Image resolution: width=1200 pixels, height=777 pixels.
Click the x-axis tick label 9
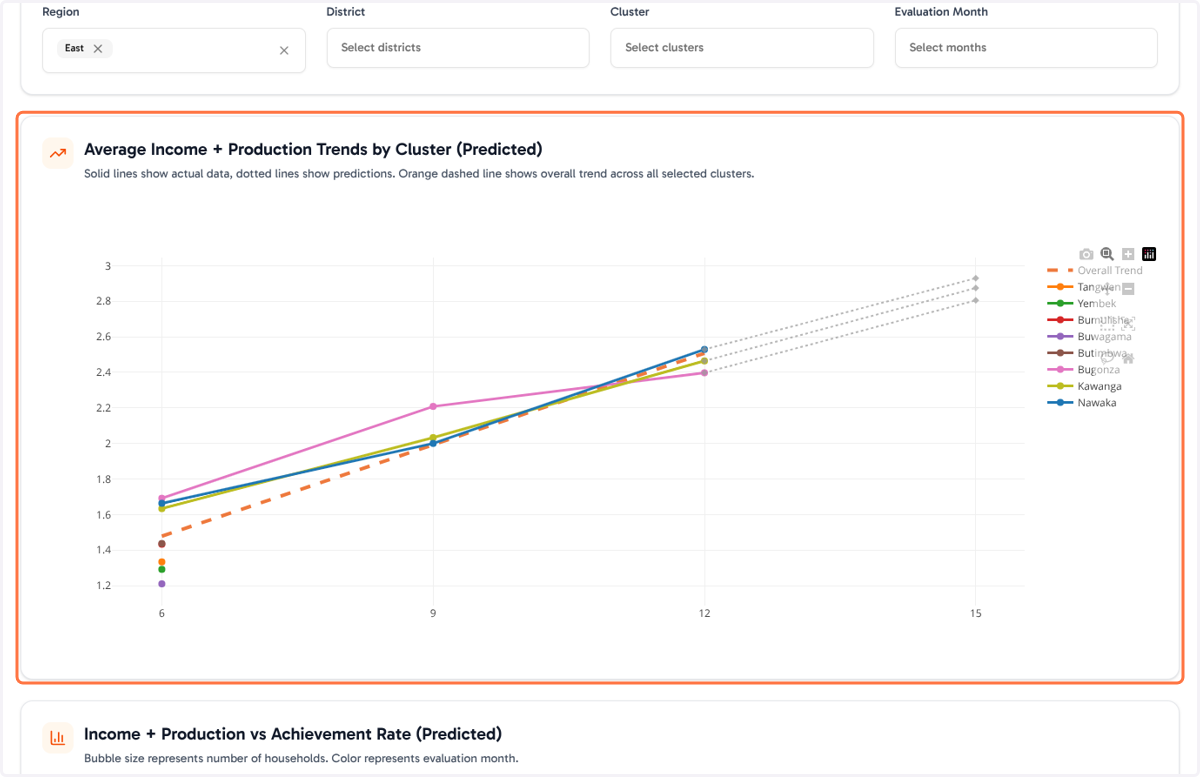click(x=433, y=613)
